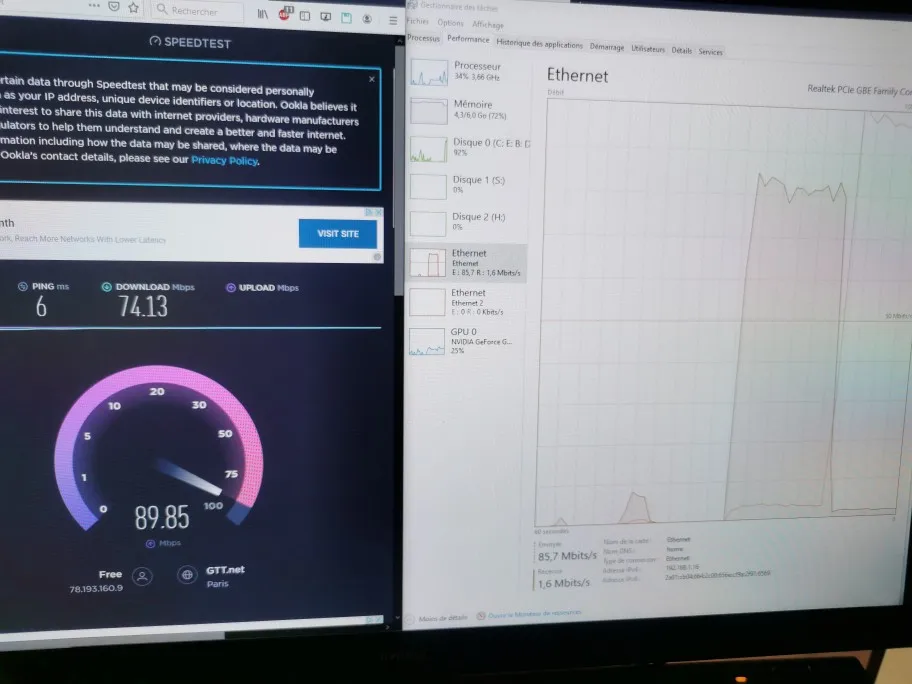Viewport: 912px width, 684px height.
Task: Select the download result 74.13
Action: [x=143, y=307]
